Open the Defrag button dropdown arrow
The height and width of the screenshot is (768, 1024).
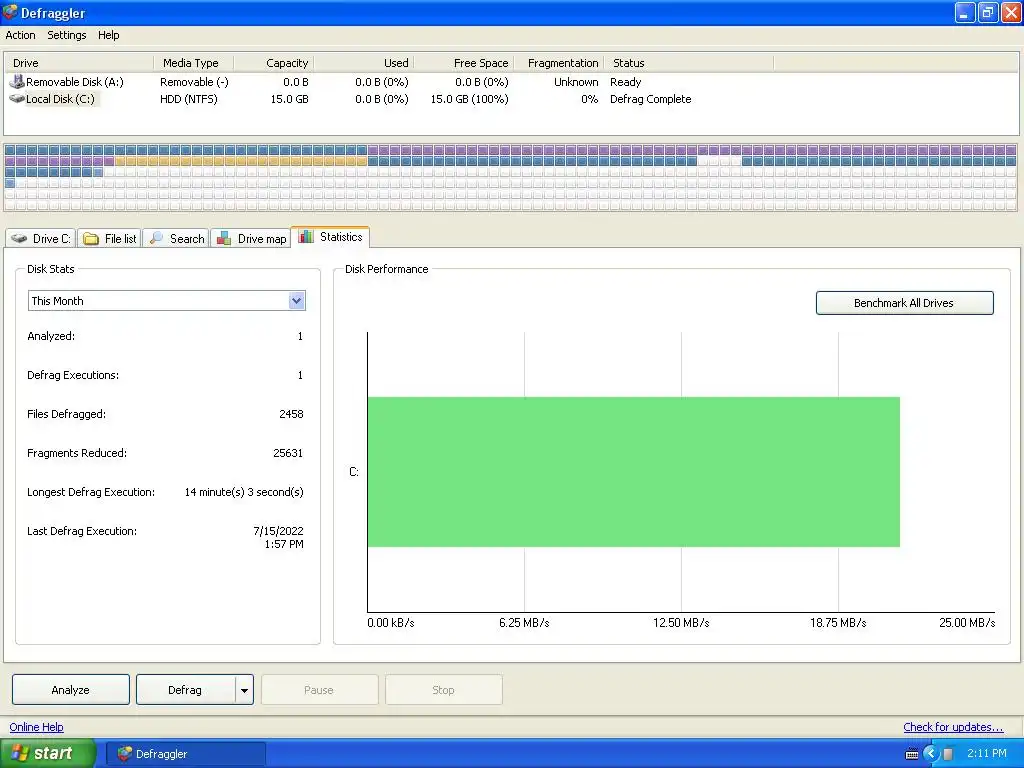(244, 690)
